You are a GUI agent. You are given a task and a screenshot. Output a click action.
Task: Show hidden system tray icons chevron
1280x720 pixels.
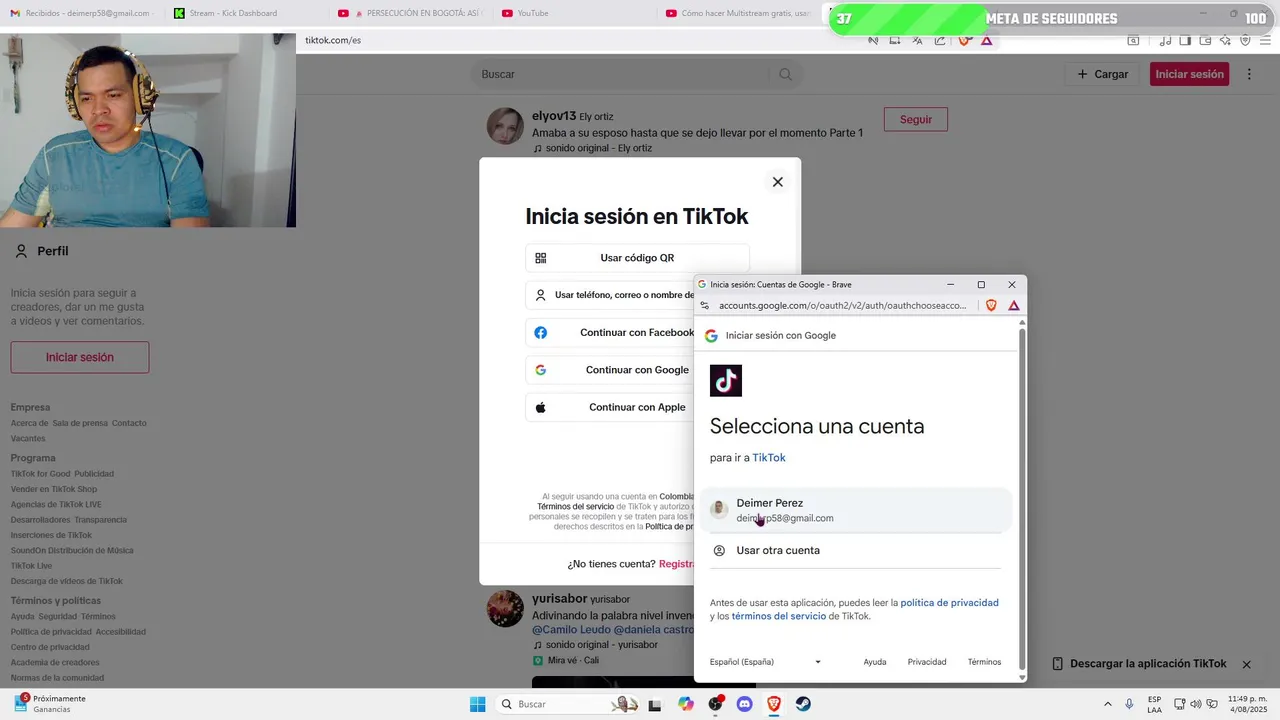click(x=1107, y=704)
